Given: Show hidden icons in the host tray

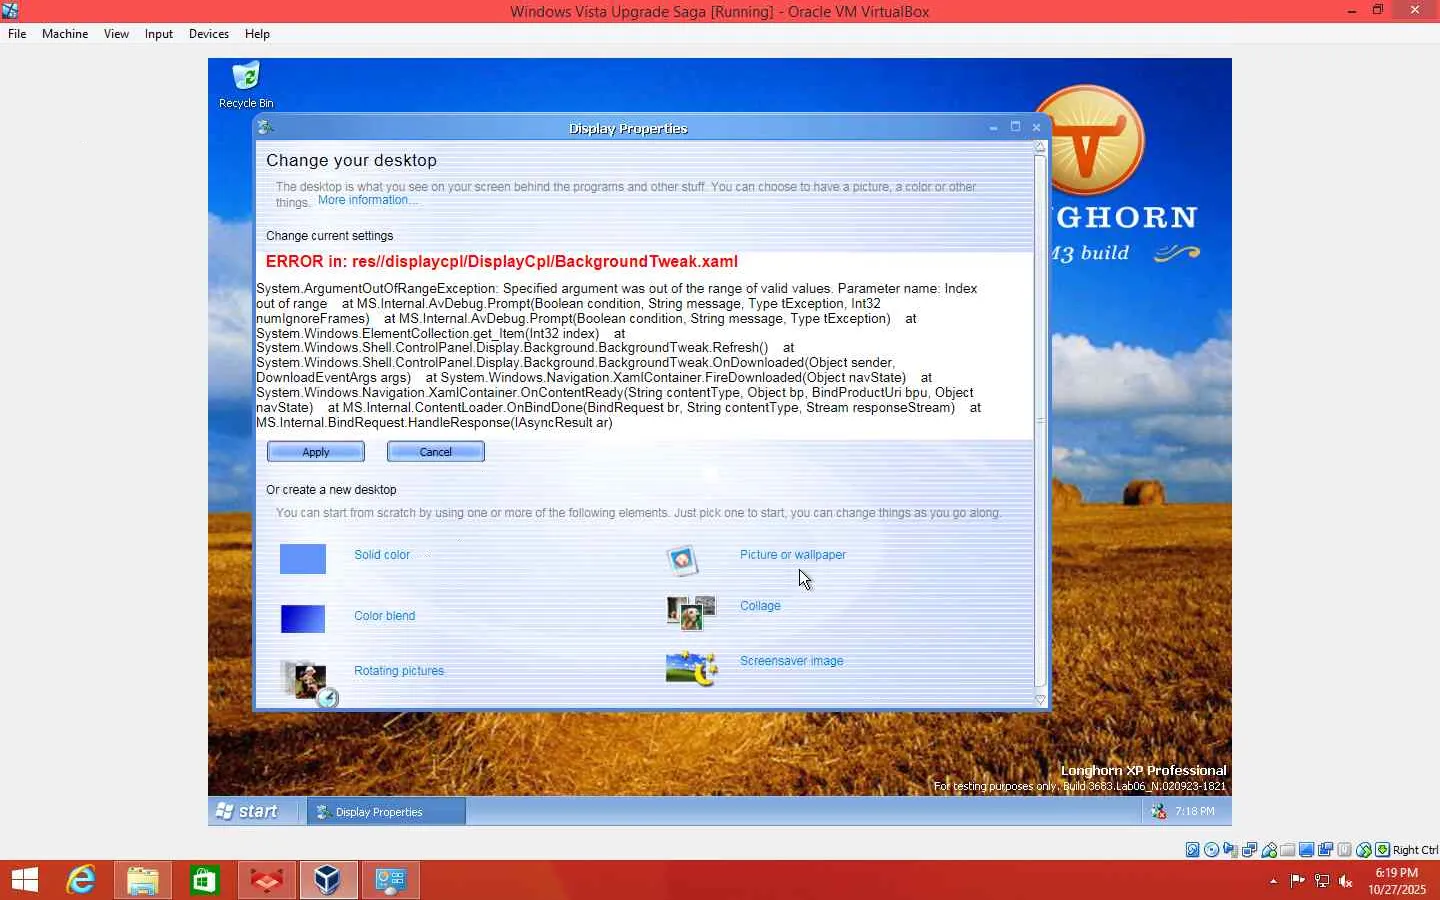Looking at the screenshot, I should tap(1273, 881).
